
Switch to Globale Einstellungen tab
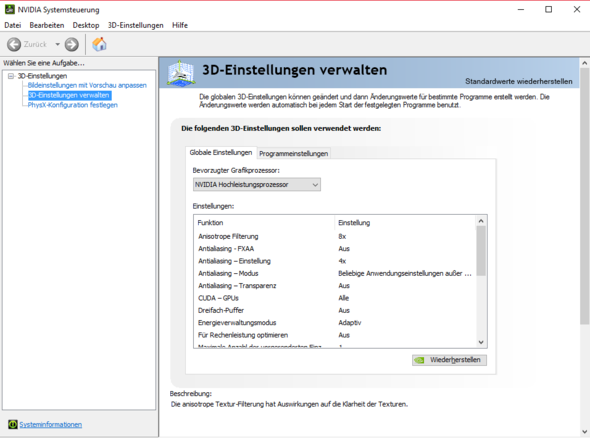click(221, 152)
